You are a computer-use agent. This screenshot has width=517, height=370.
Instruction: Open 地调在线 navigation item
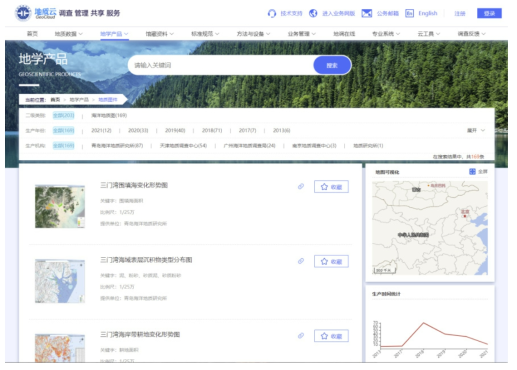pos(344,34)
